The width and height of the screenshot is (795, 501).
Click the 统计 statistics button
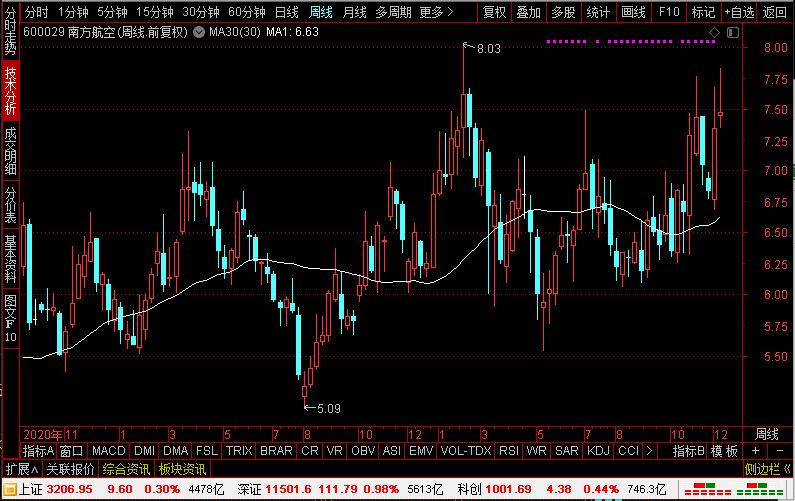tap(598, 12)
